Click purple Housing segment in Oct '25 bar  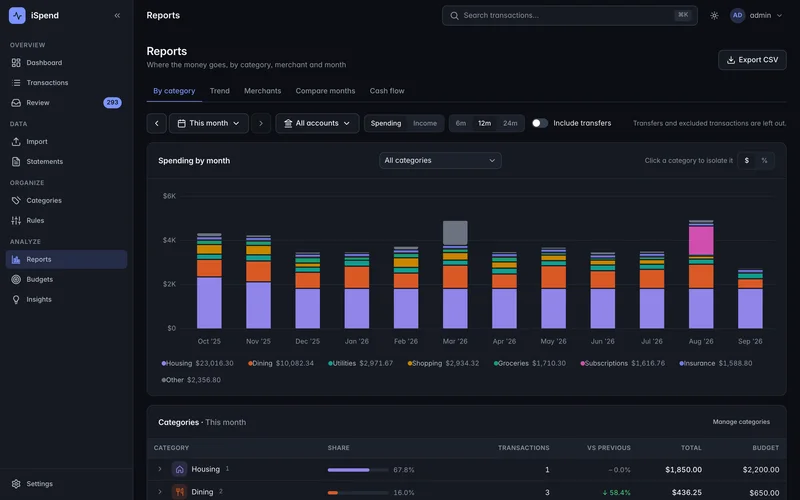209,303
